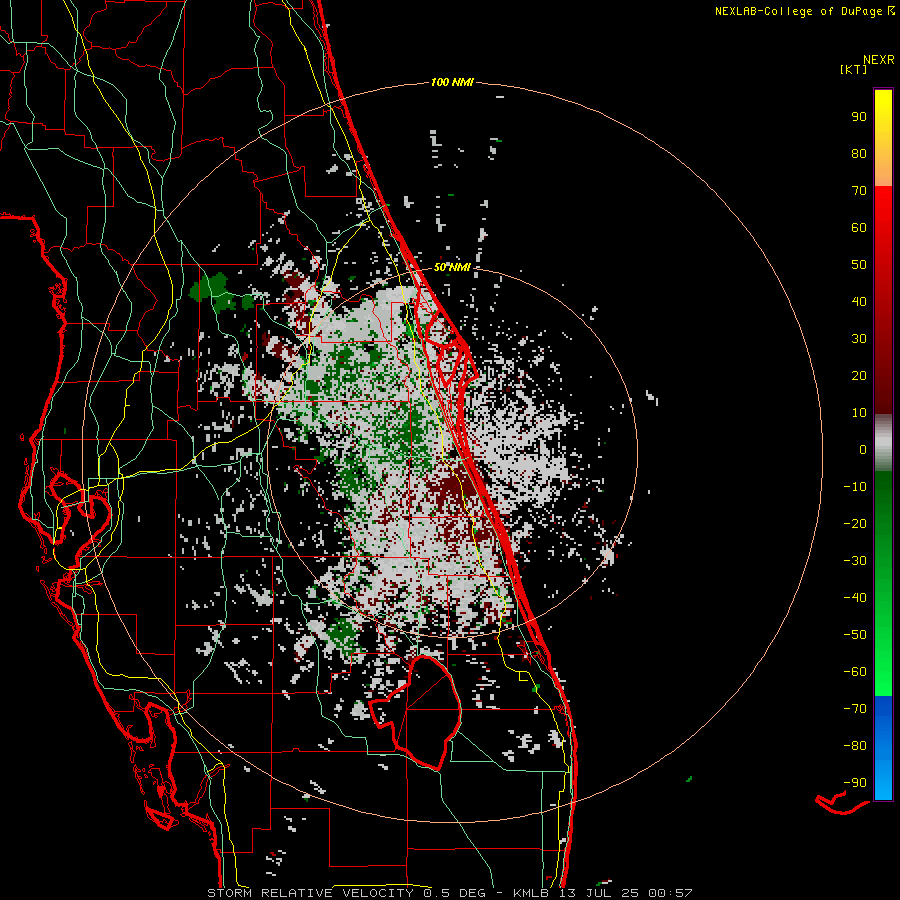
Task: Select the -70 value on velocity scale
Action: [855, 709]
